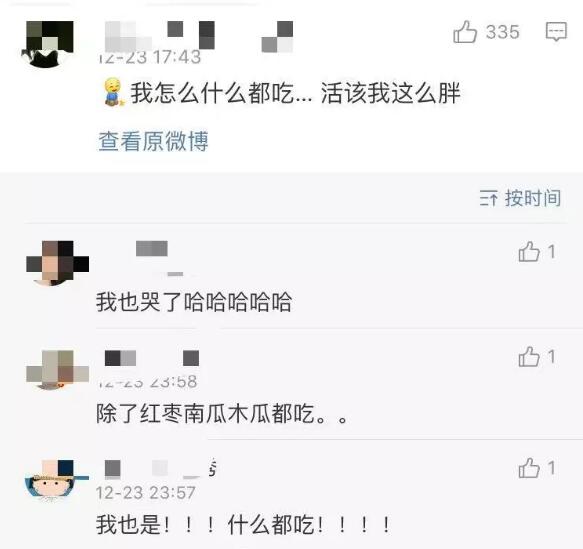583x549 pixels.
Task: Select reply text 我也哭了哈哈哈哈哈
Action: pos(194,301)
